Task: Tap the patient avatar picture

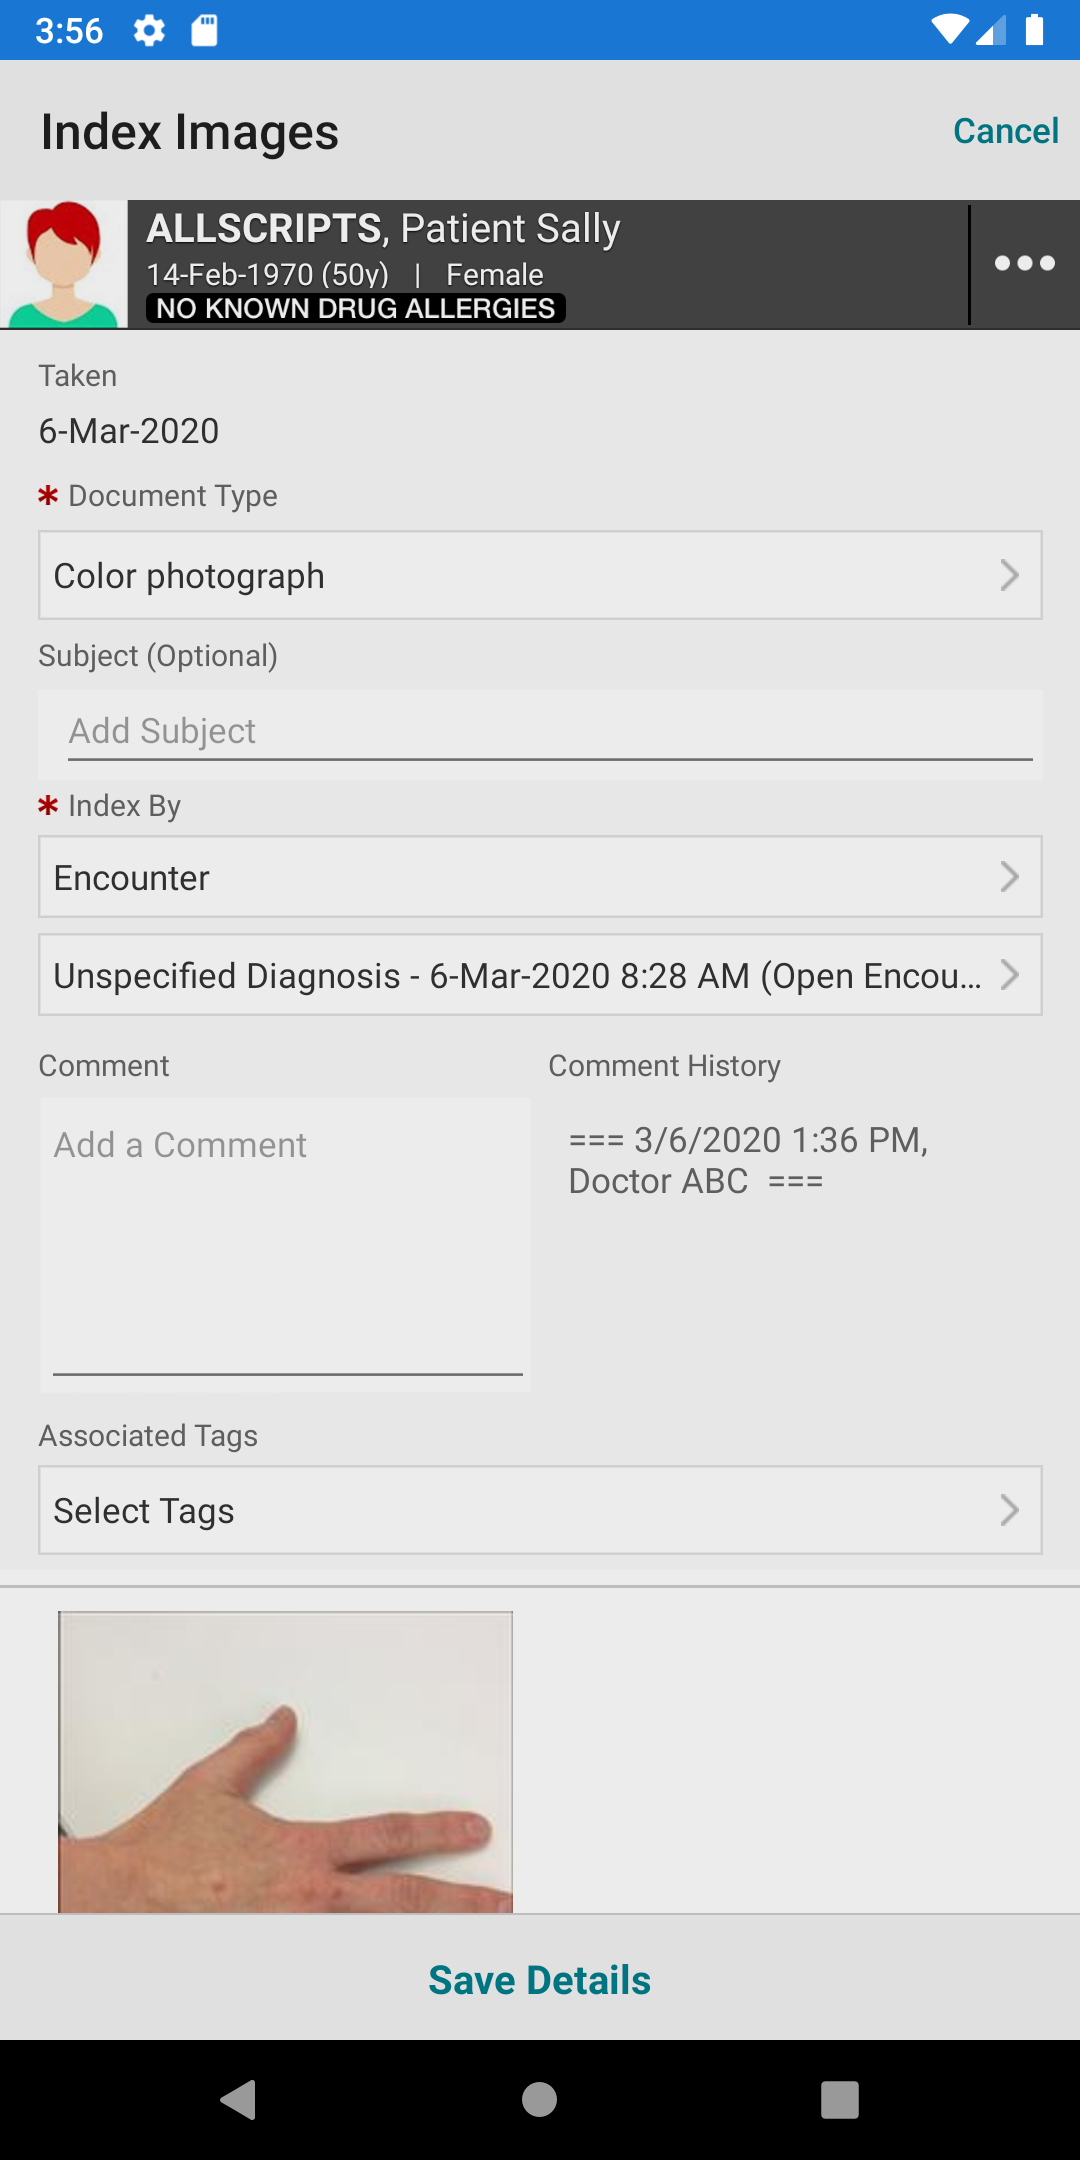Action: pos(64,264)
